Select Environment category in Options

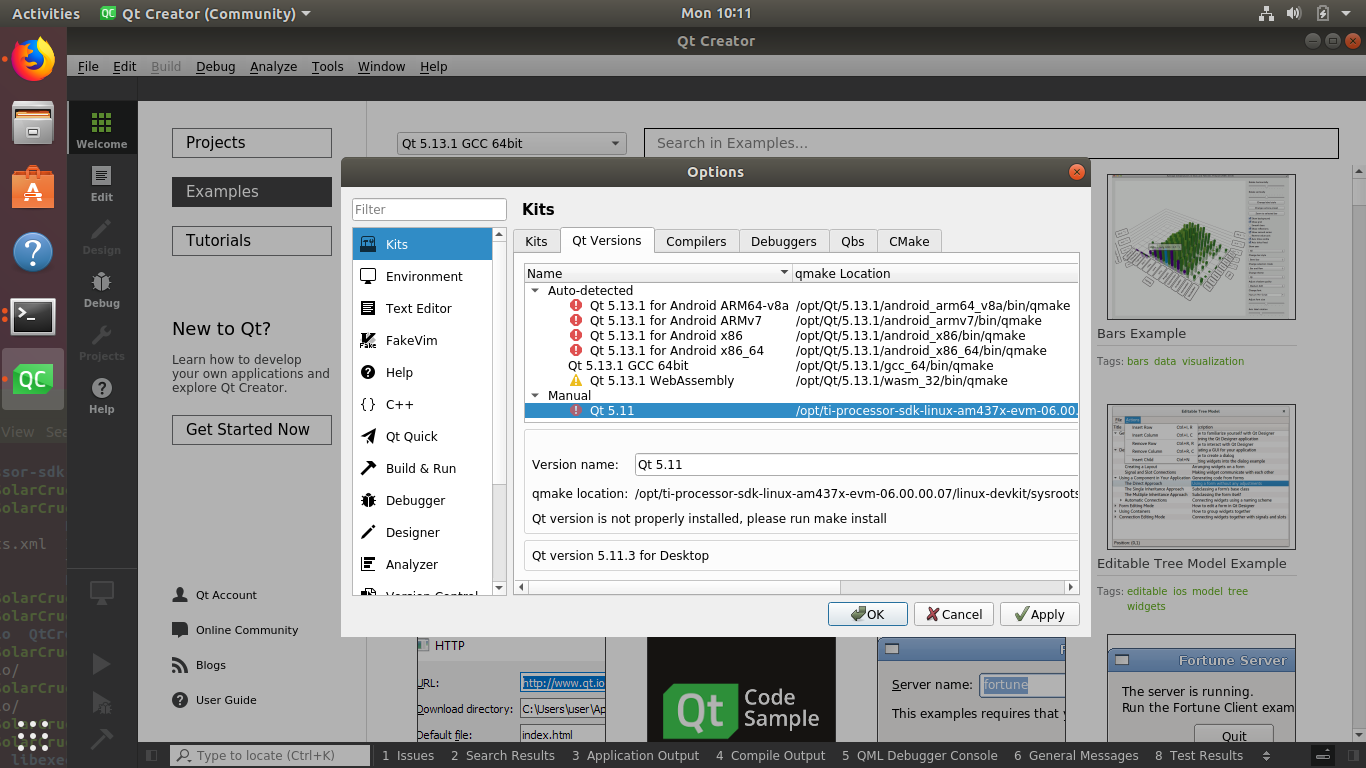[422, 276]
